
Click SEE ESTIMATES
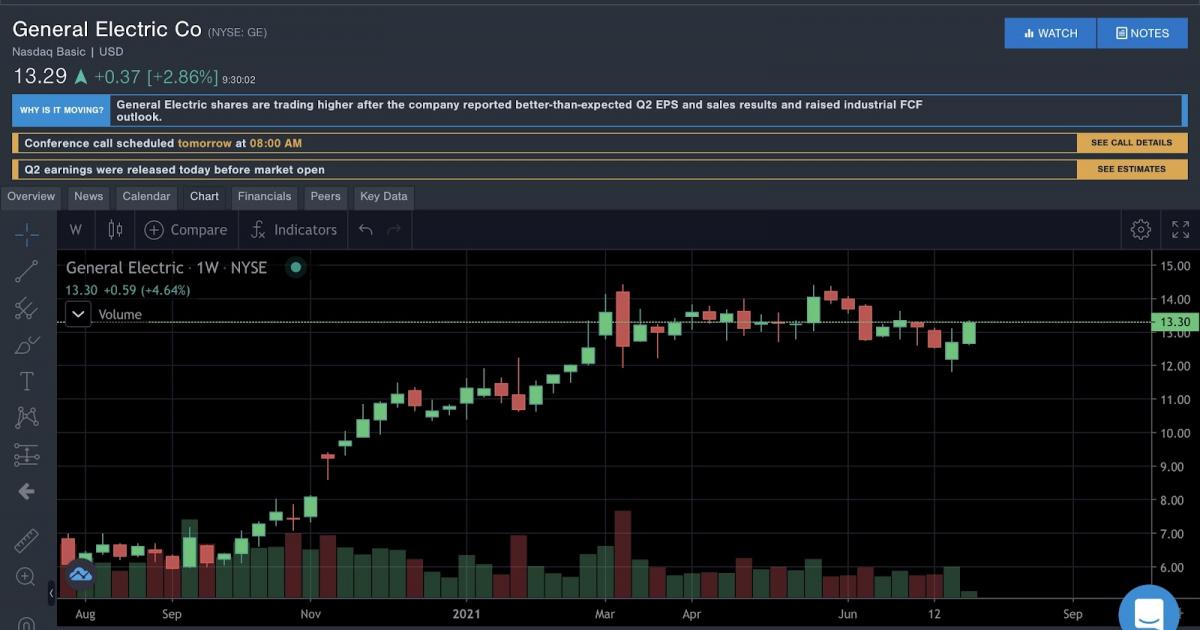1132,169
